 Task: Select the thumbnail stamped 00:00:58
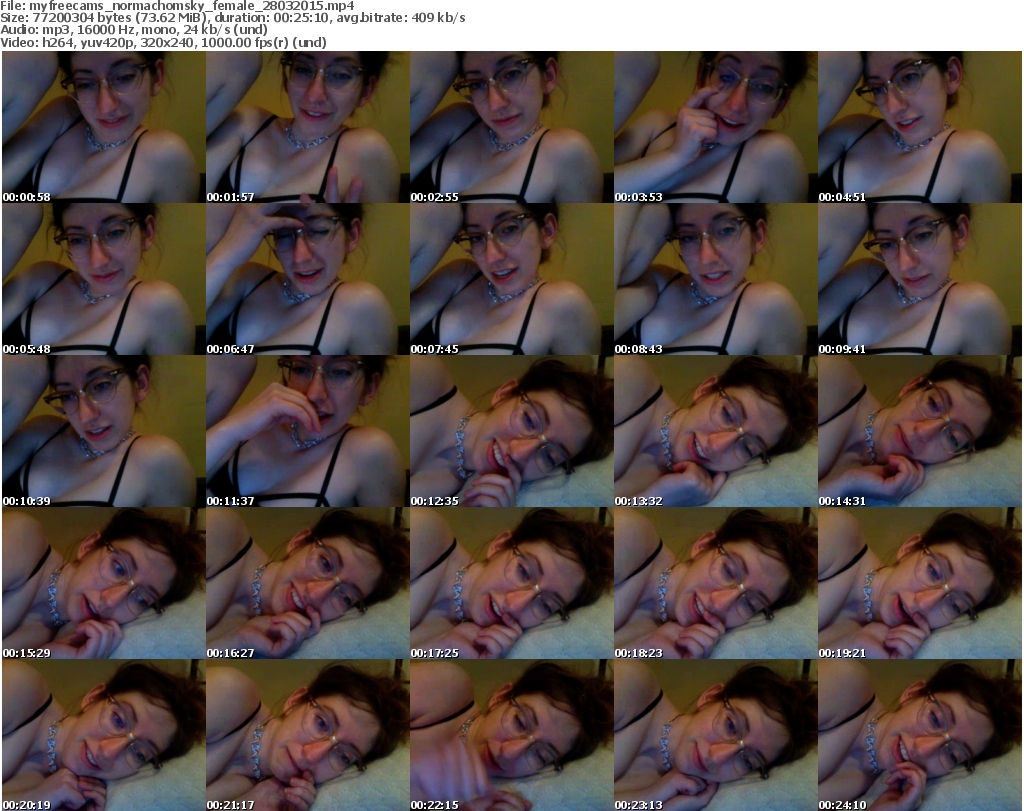104,127
